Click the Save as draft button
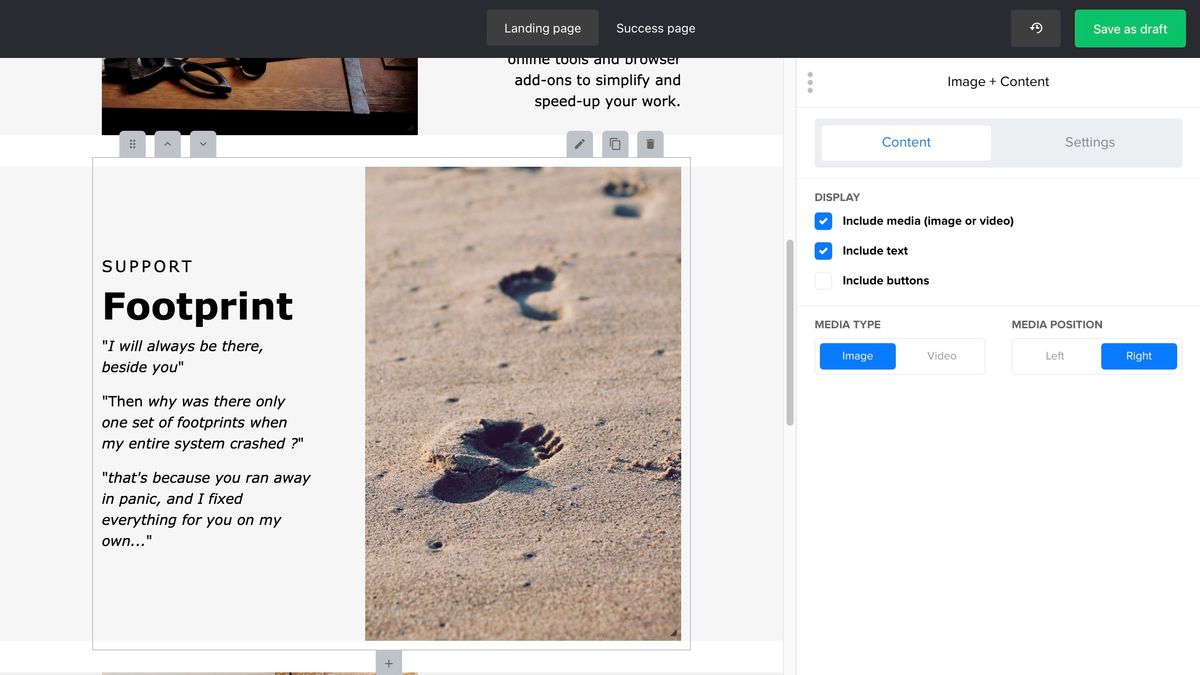This screenshot has width=1200, height=675. click(x=1130, y=28)
